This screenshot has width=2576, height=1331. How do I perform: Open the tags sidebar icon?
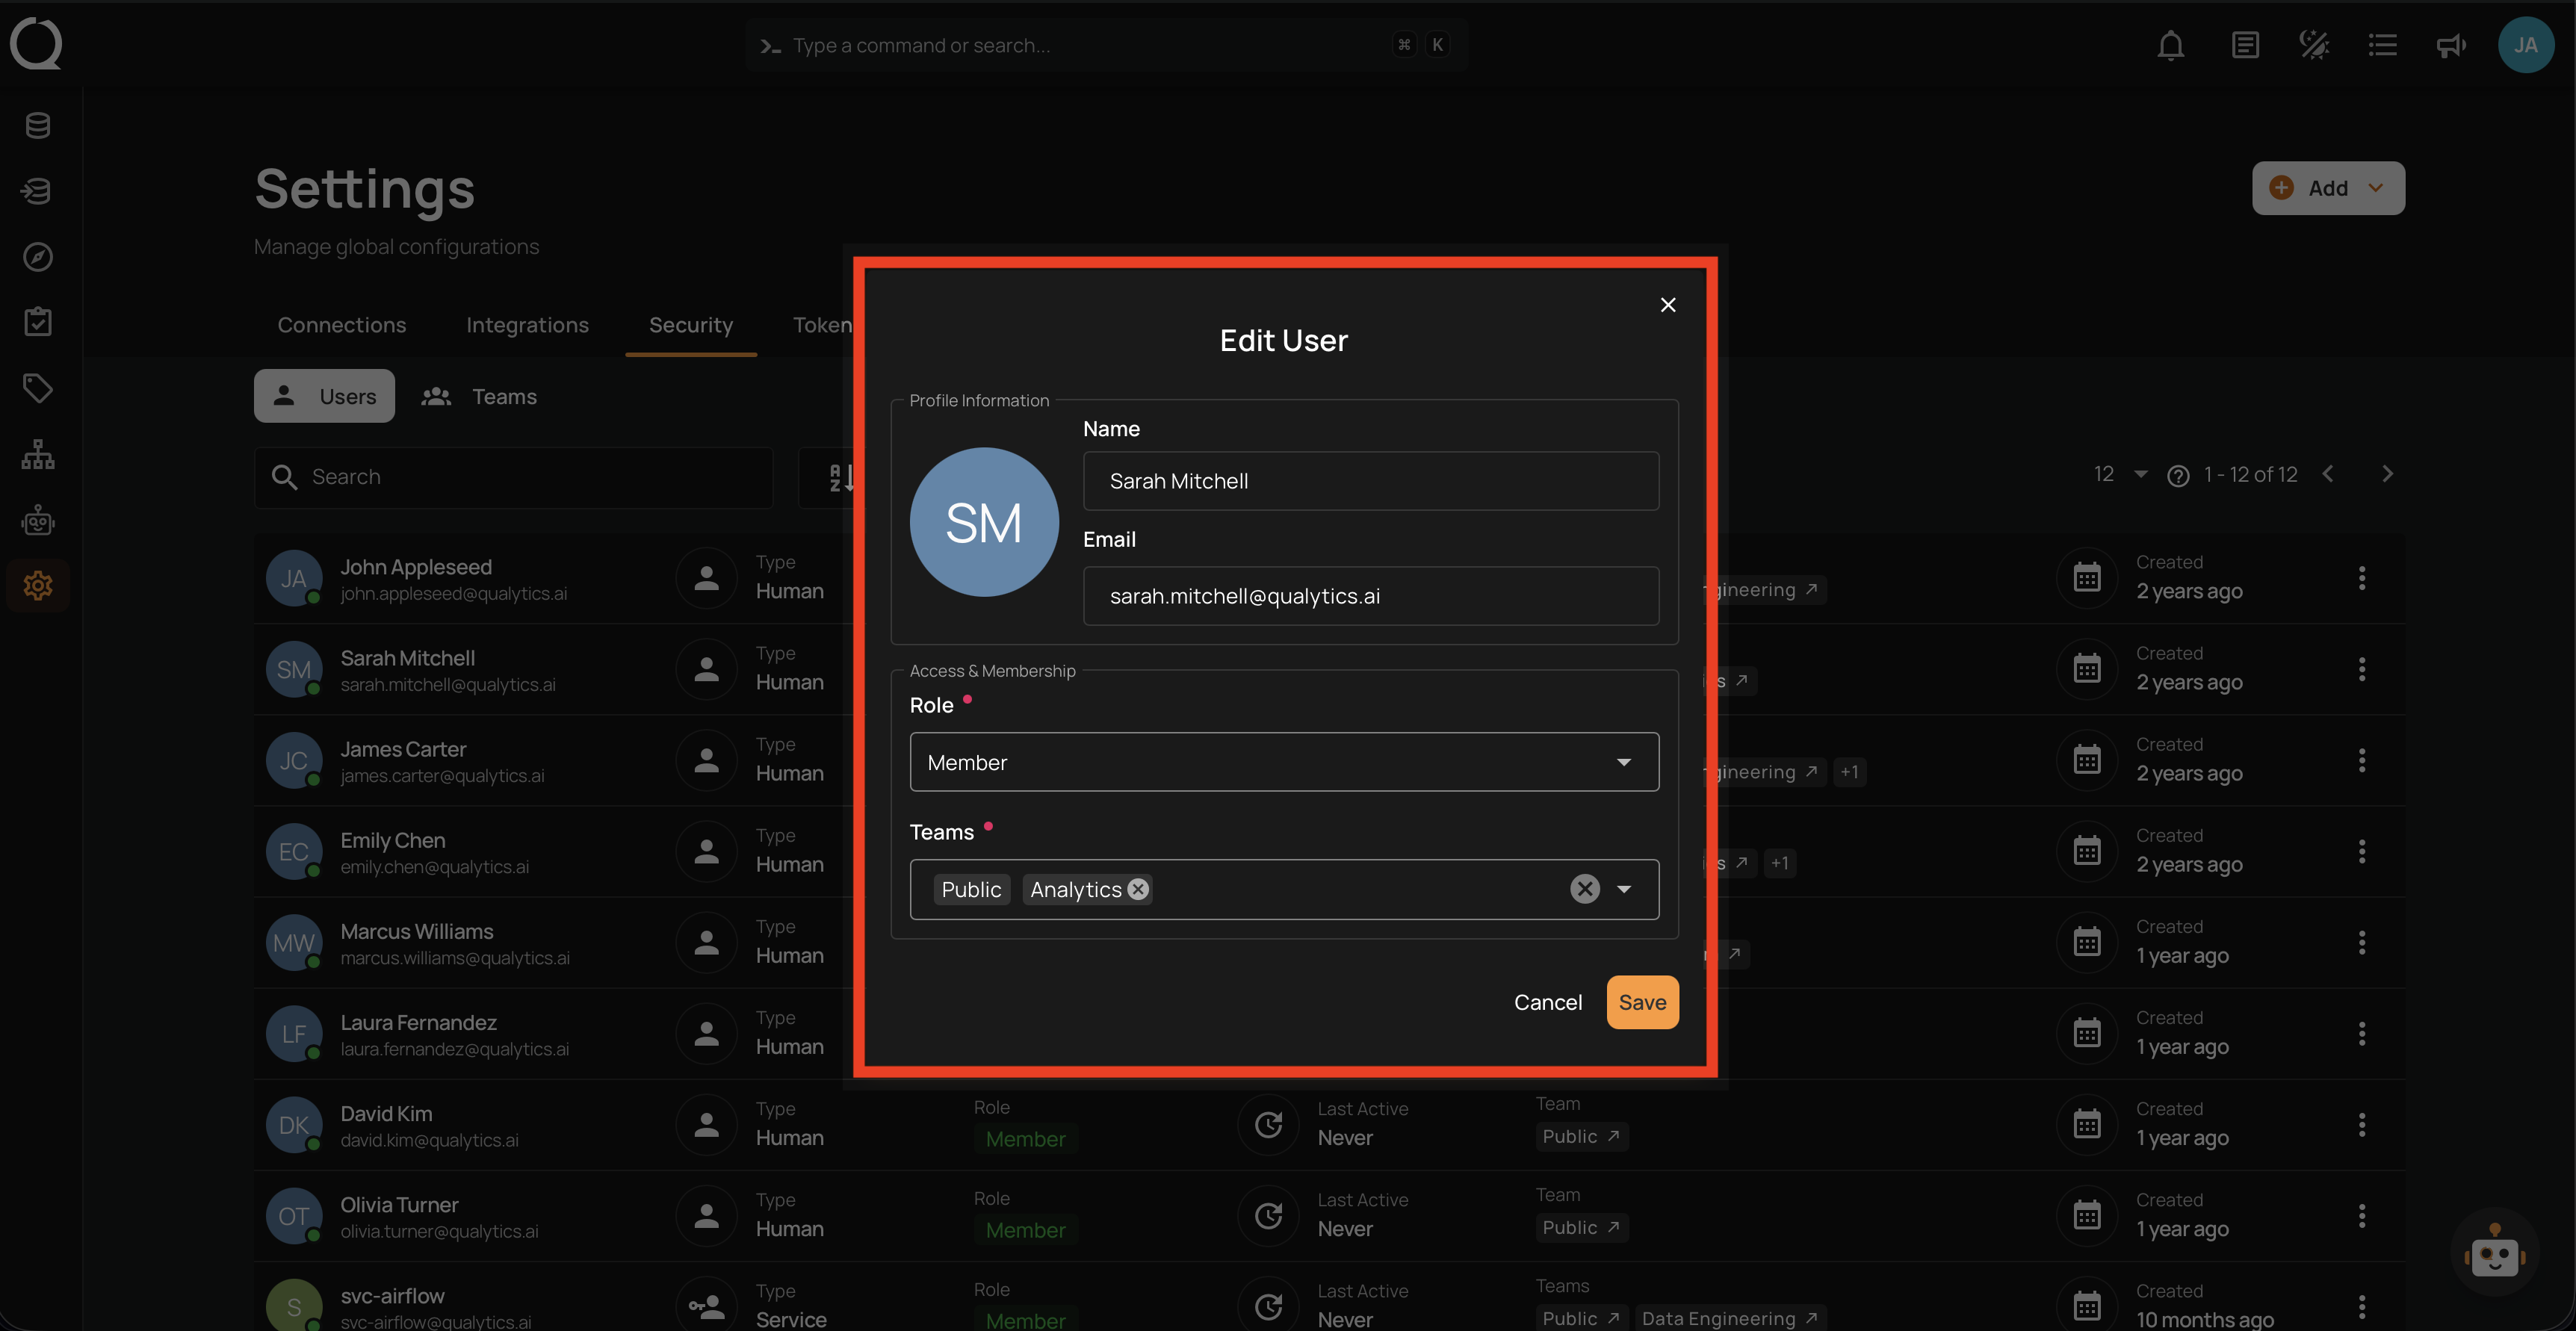(38, 388)
